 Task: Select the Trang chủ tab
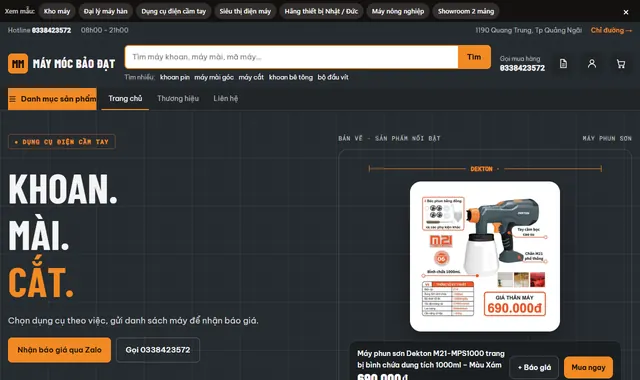point(125,99)
